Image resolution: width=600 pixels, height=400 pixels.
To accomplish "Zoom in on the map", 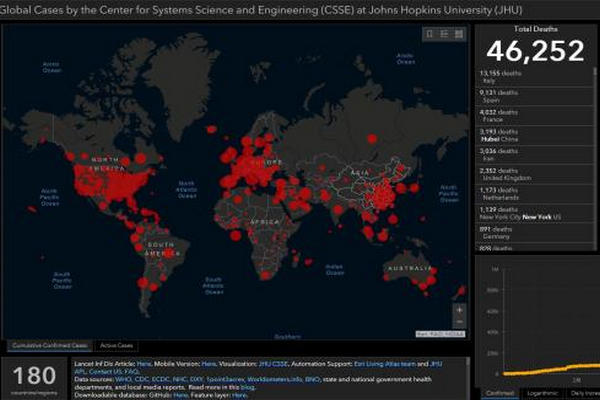I will [458, 309].
